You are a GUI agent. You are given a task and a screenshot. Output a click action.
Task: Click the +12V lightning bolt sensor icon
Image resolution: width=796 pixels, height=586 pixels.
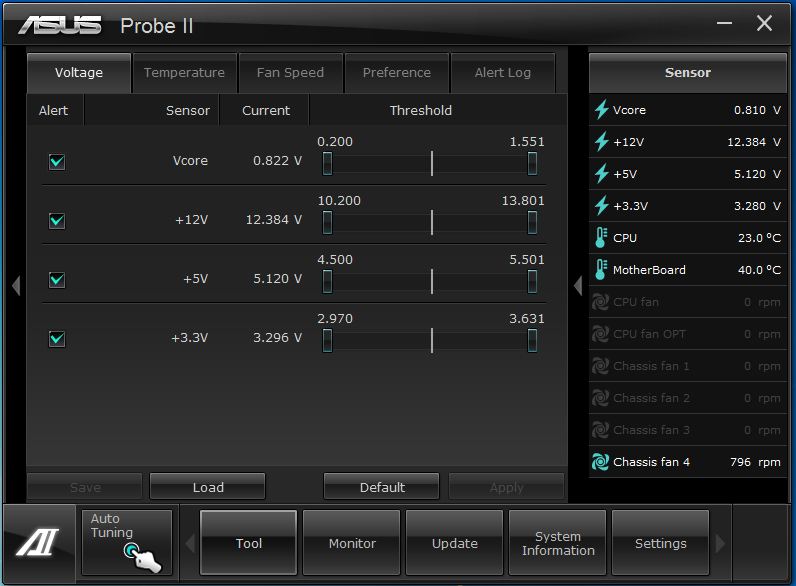point(602,142)
